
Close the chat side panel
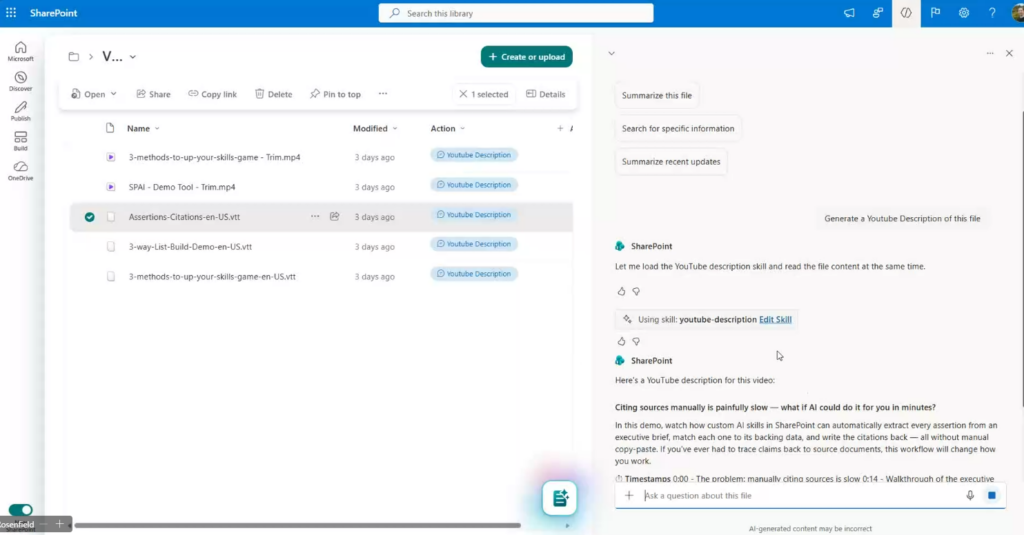(1009, 54)
